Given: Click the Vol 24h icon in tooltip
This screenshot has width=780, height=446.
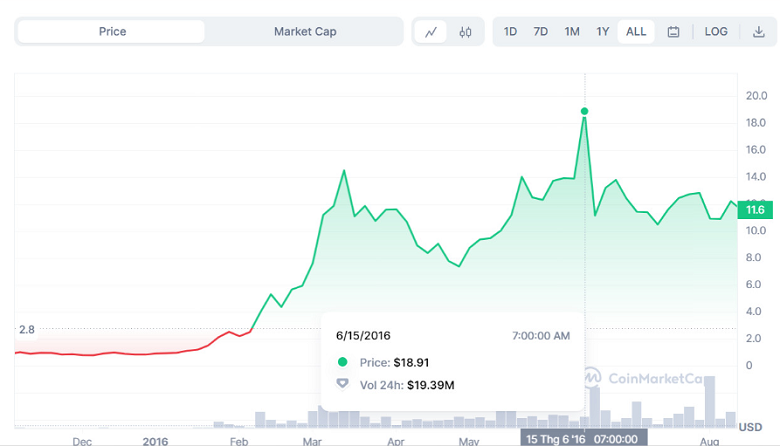Looking at the screenshot, I should coord(343,384).
